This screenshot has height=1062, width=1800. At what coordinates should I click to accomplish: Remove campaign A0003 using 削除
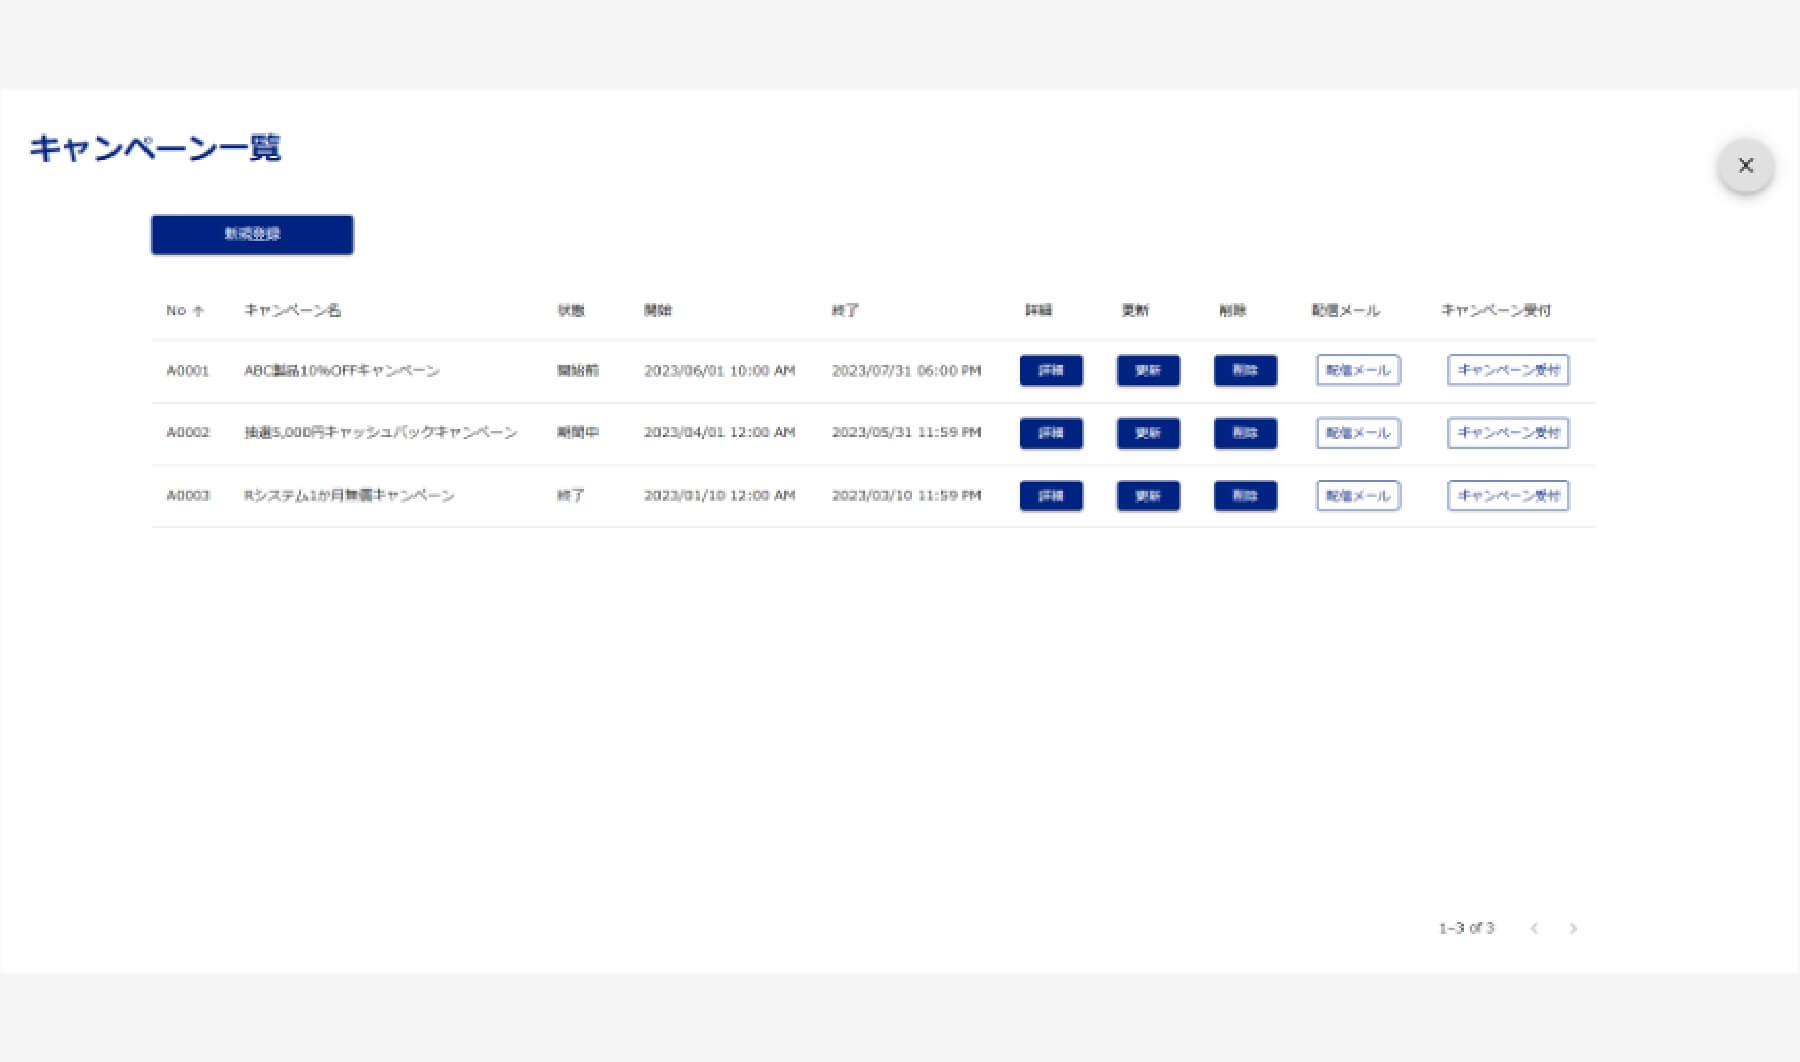(1244, 496)
